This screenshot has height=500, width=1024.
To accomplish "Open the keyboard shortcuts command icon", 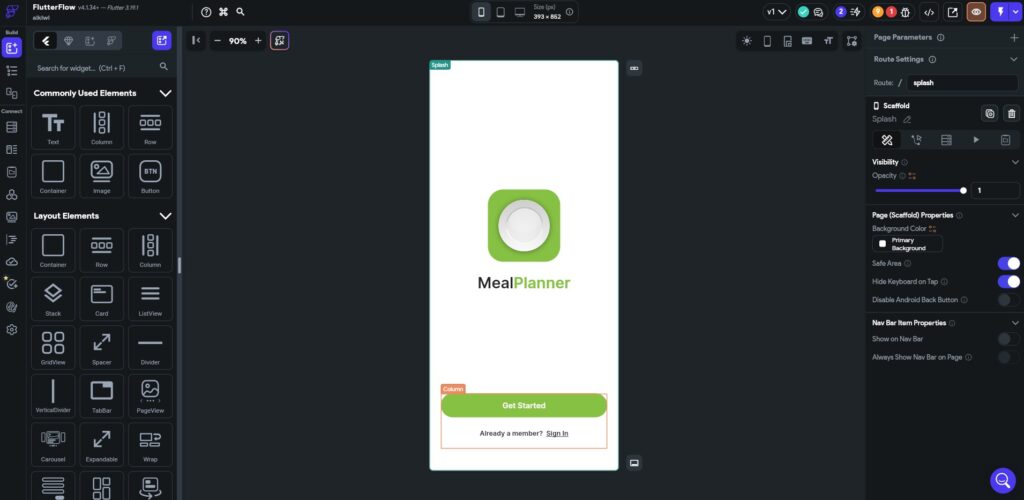I will click(x=223, y=12).
